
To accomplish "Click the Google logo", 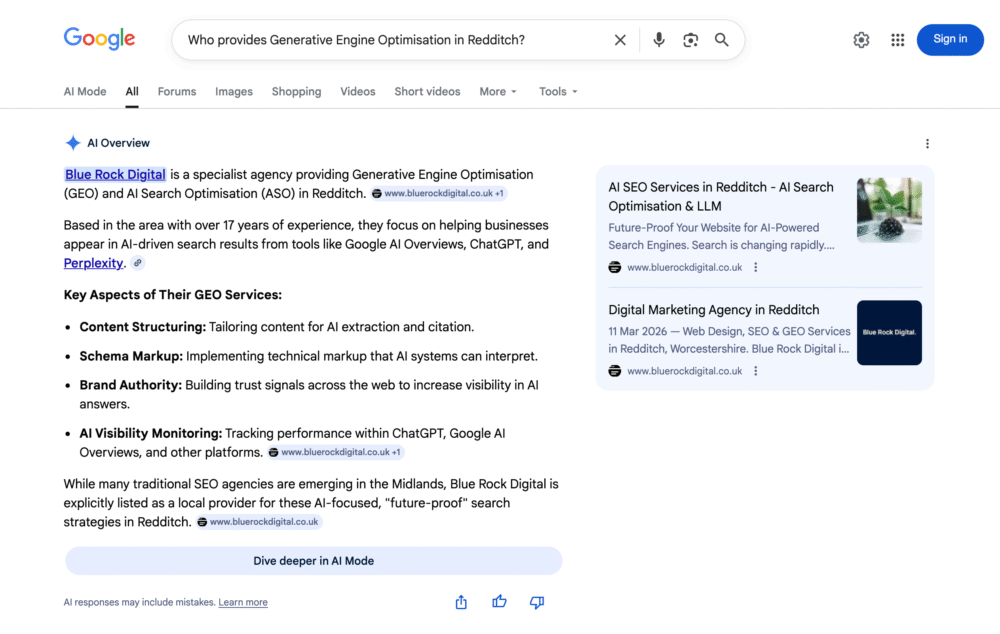I will [x=99, y=39].
